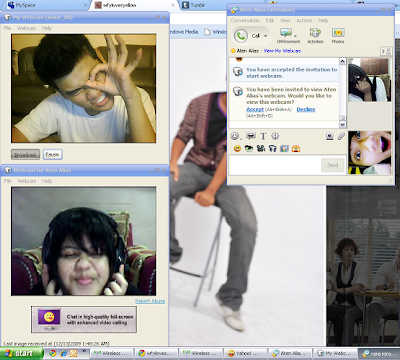The height and width of the screenshot is (360, 400).
Task: Click the headphones plugin icon
Action: tap(272, 148)
